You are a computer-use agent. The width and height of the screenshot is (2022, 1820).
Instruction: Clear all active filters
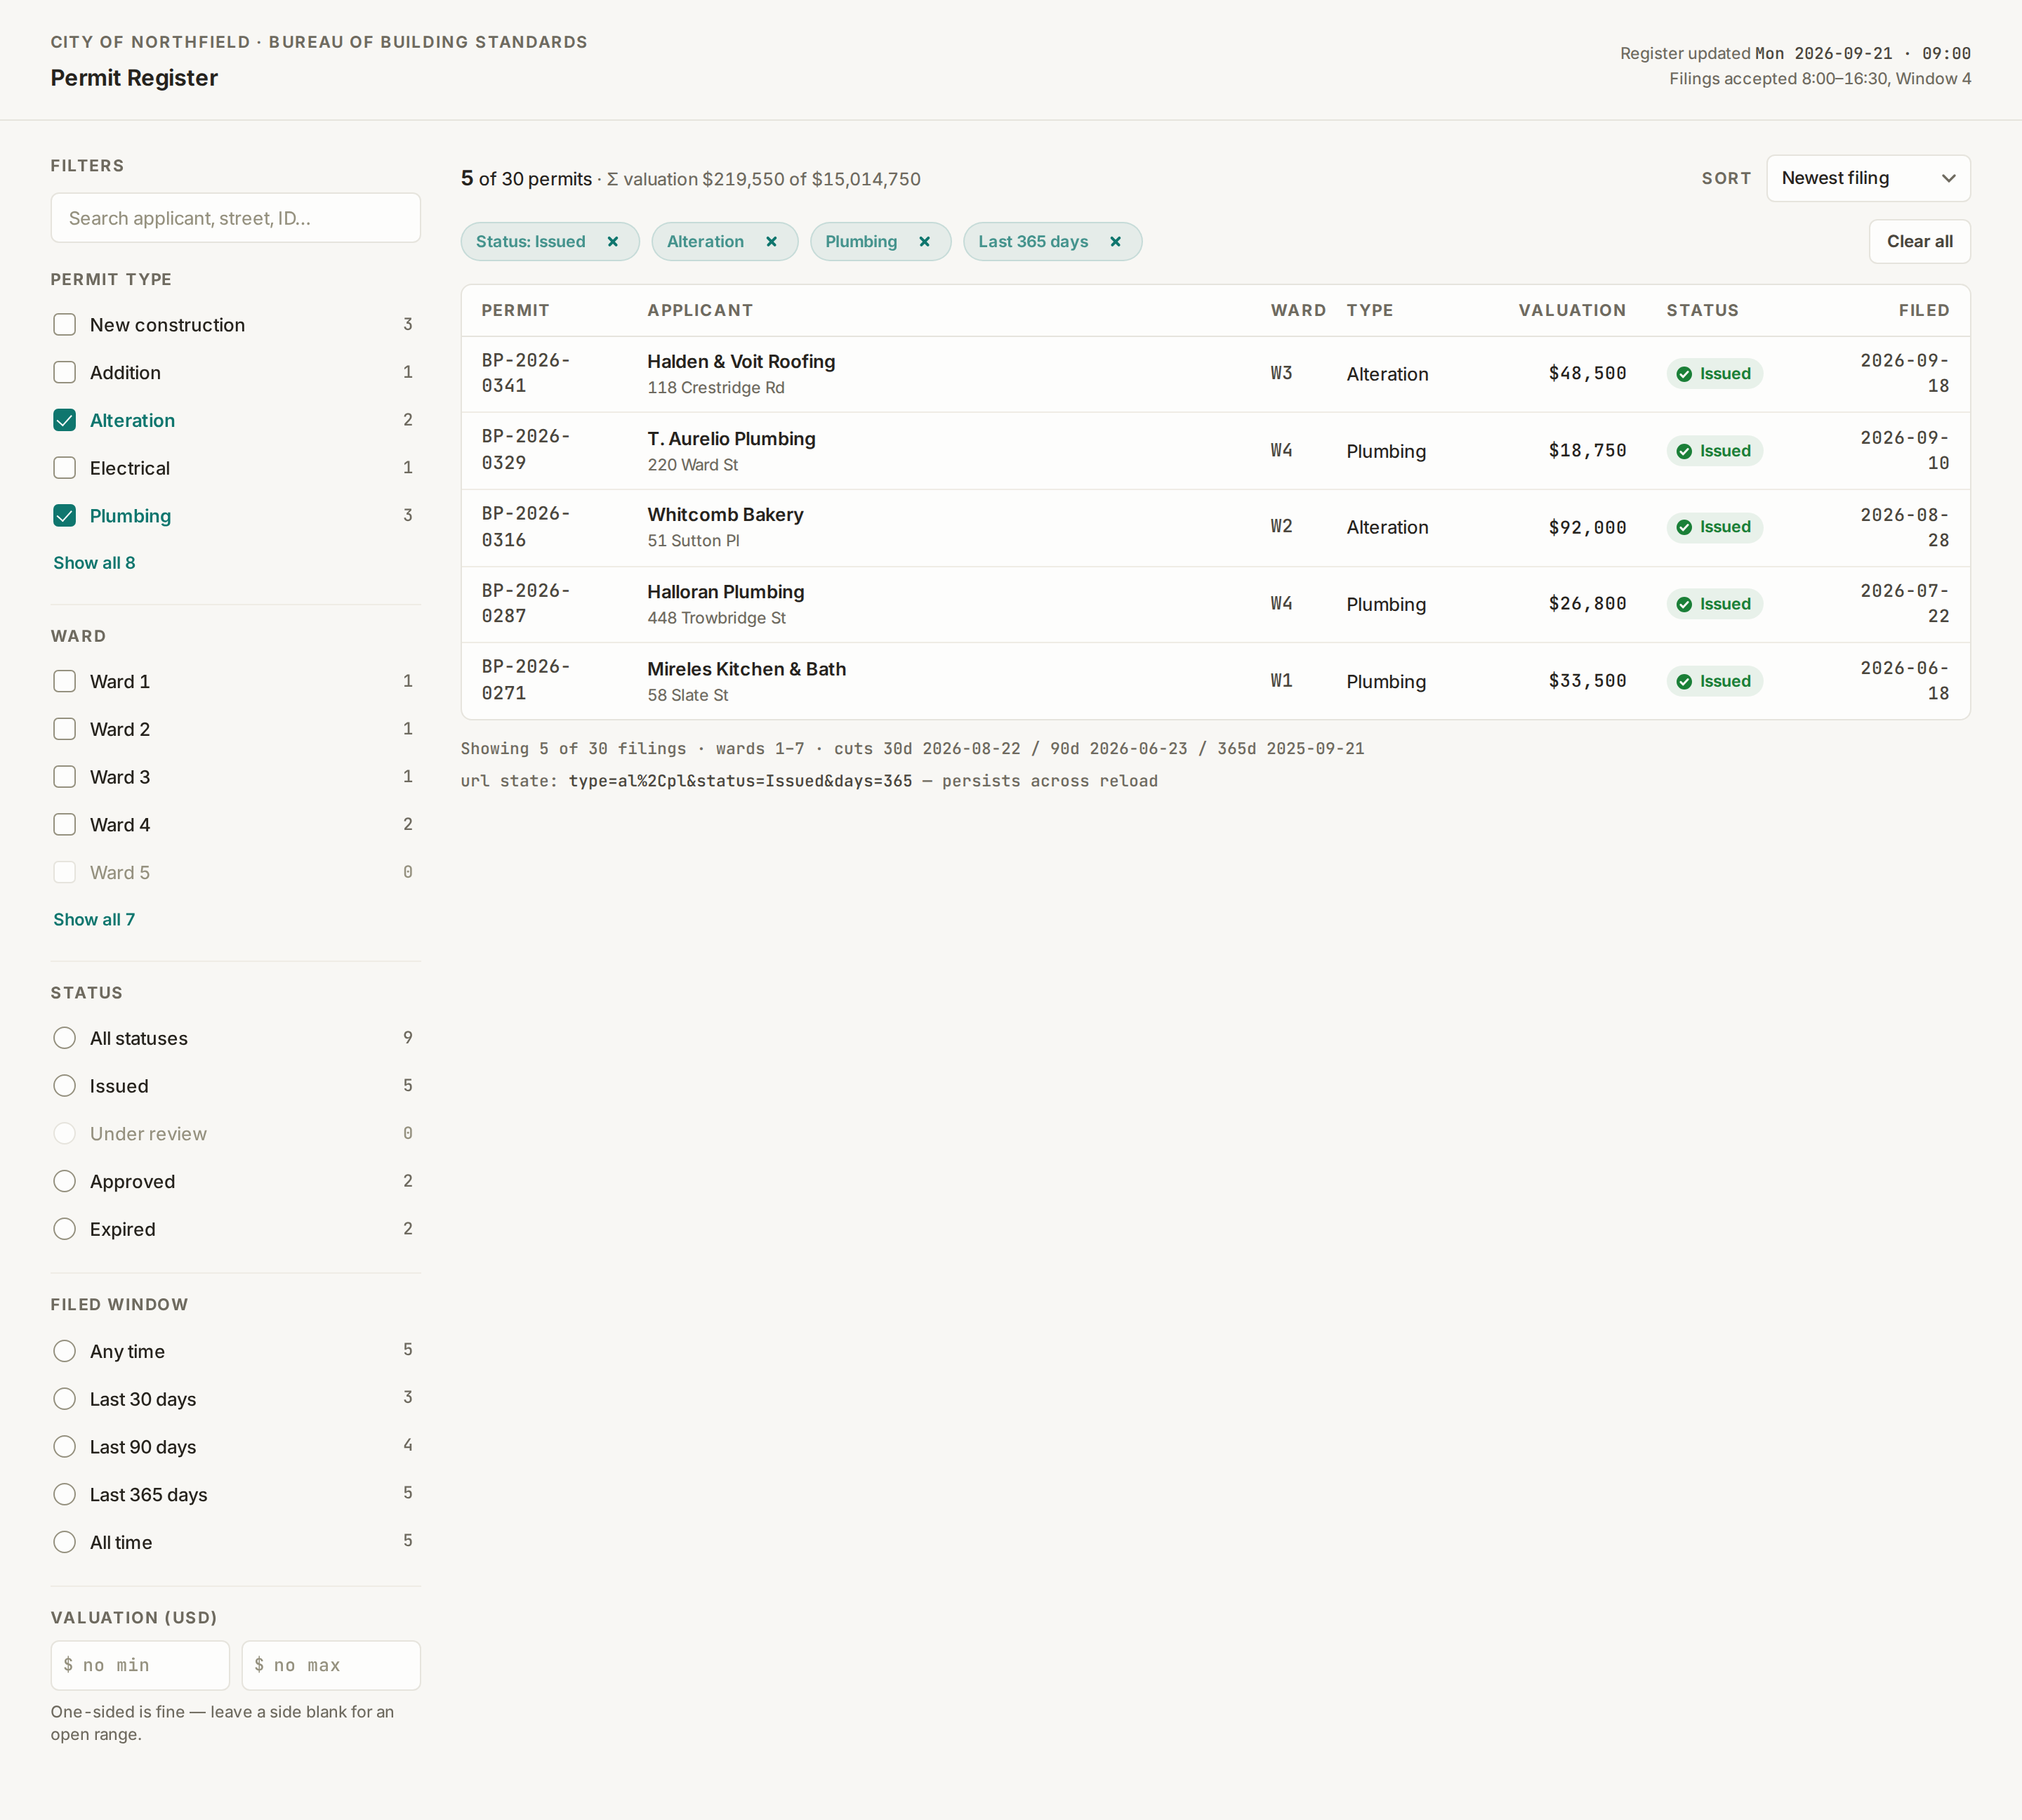pos(1919,242)
